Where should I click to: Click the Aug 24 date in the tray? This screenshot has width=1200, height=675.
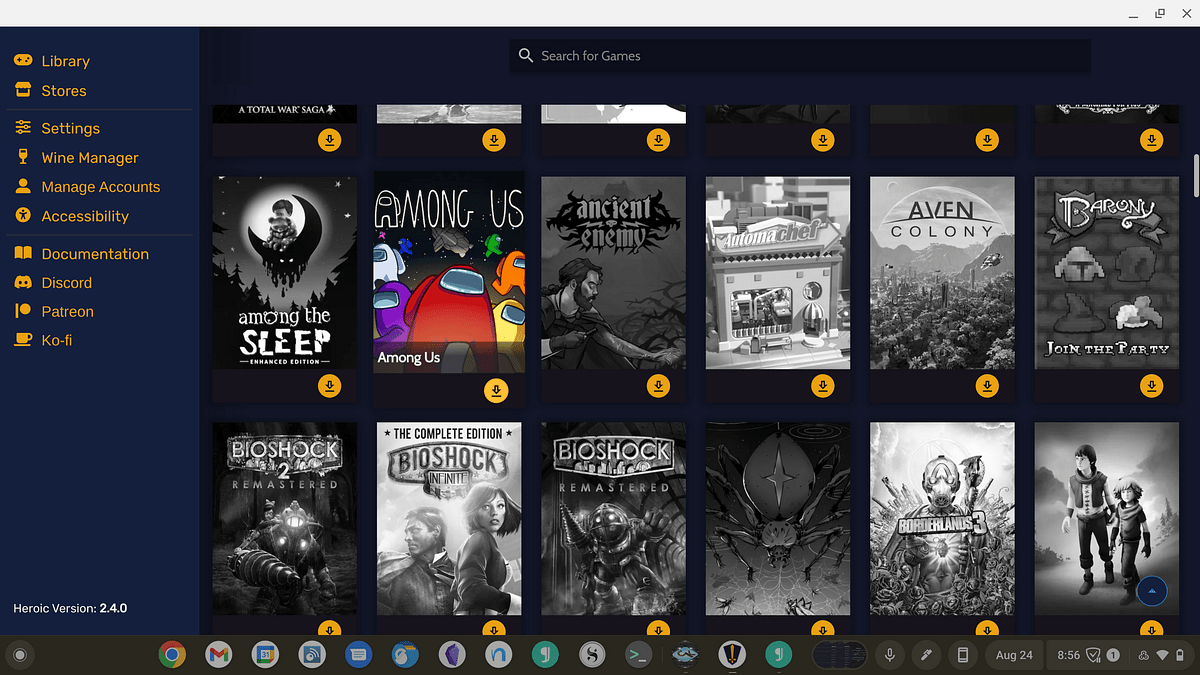[x=1013, y=655]
